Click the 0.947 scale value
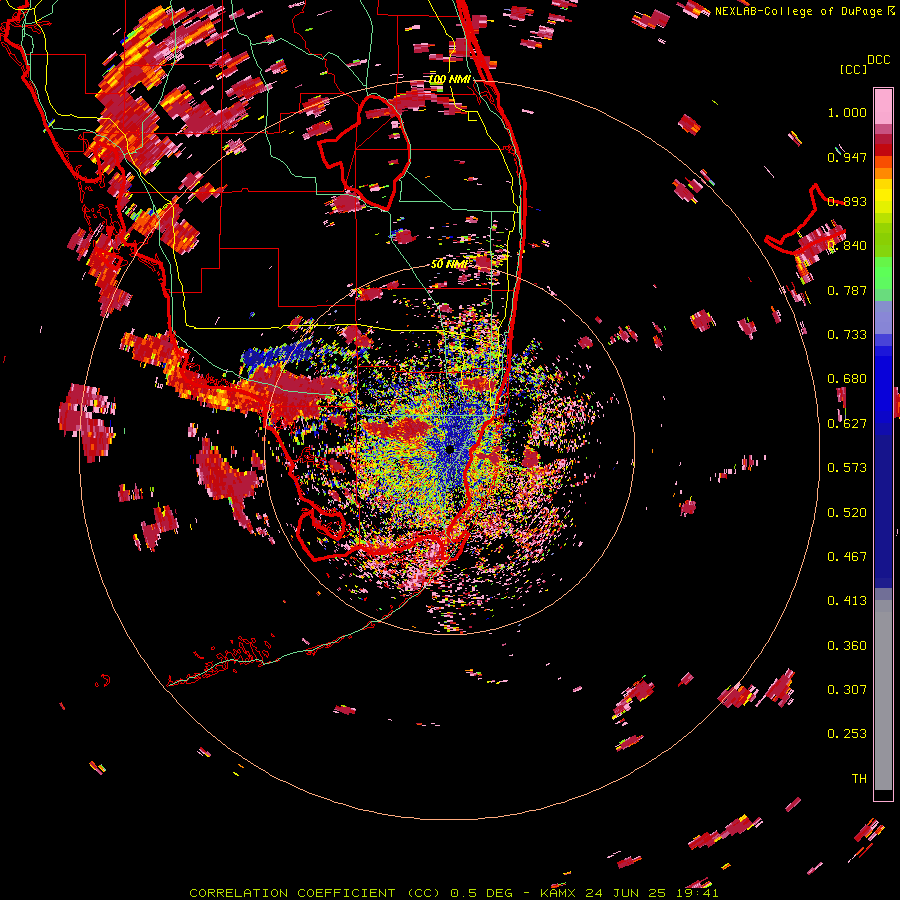 (847, 157)
